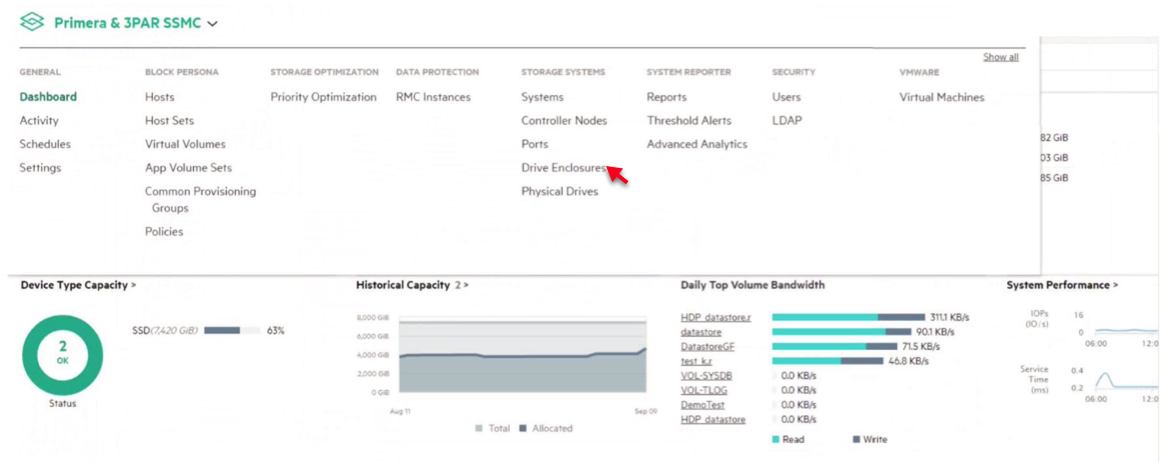Image resolution: width=1160 pixels, height=463 pixels.
Task: Click the HPE stacked-layers logo icon
Action: [32, 23]
